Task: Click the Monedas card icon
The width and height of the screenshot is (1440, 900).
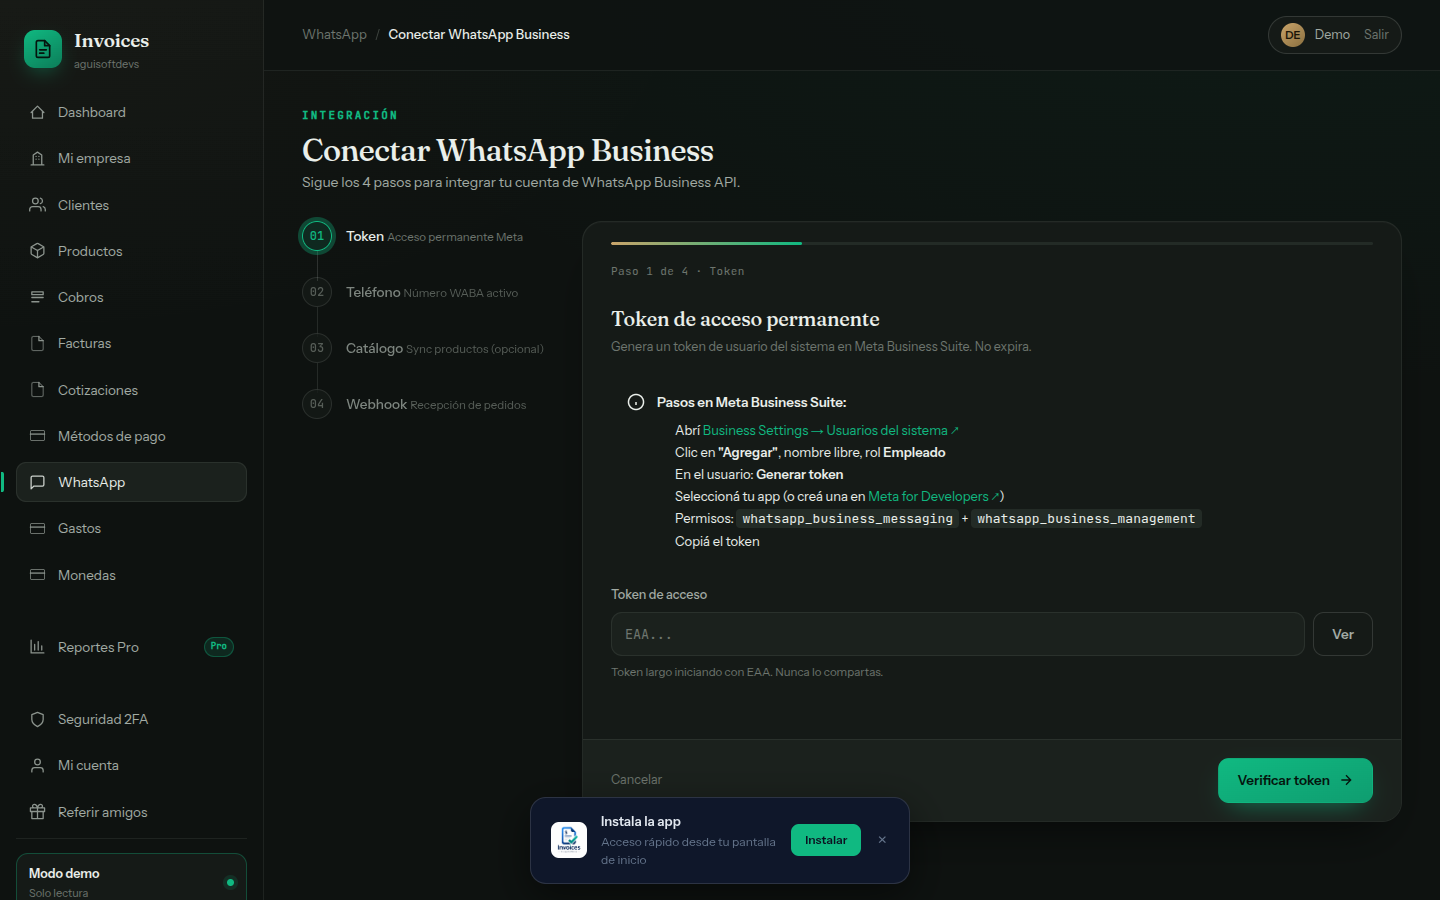Action: pos(38,575)
